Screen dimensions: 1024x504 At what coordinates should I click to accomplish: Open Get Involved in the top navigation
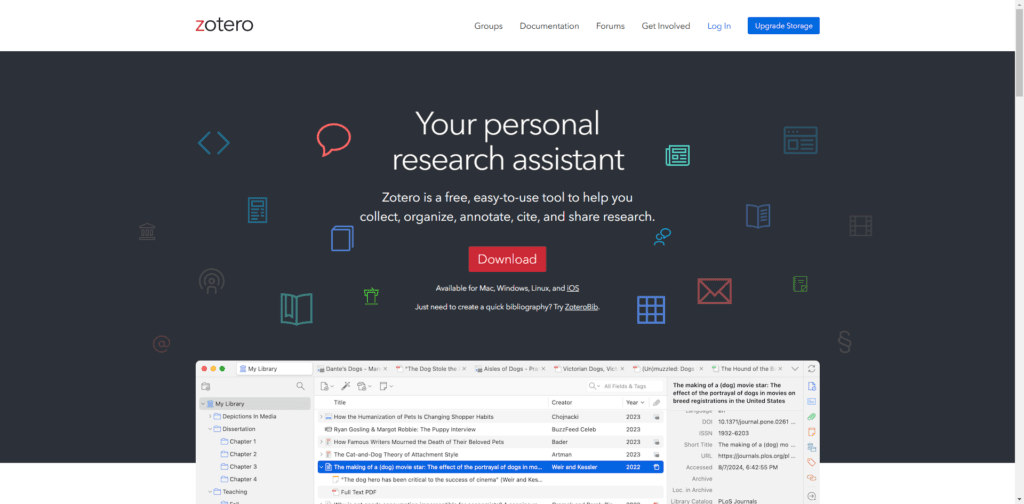pyautogui.click(x=665, y=26)
